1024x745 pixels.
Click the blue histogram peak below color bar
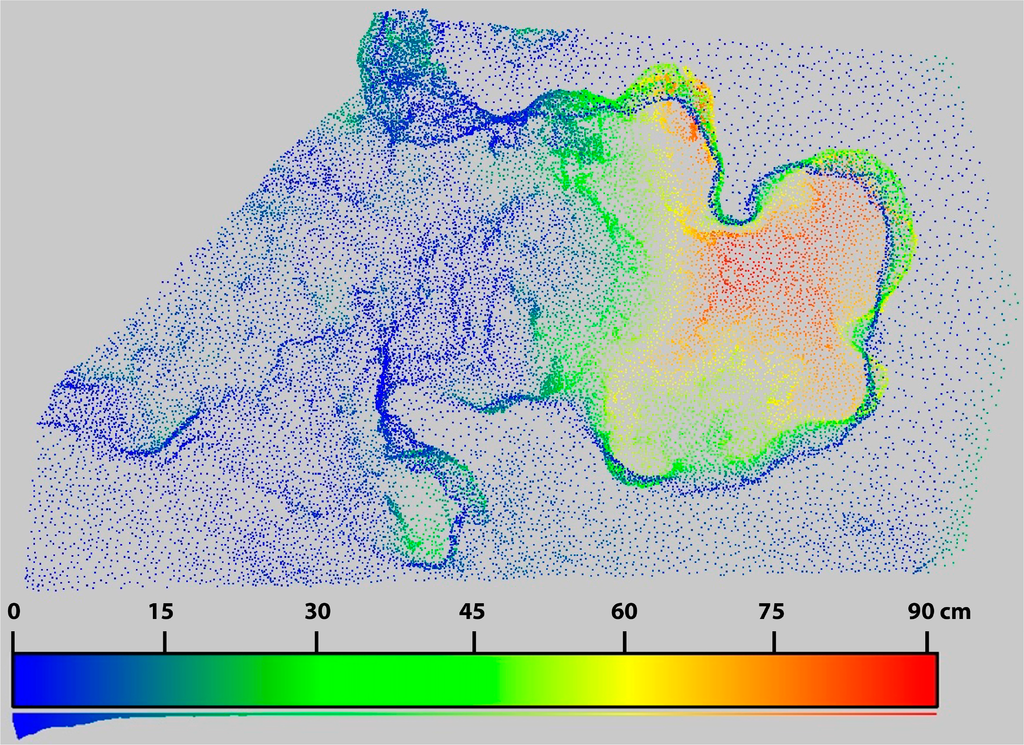25,724
